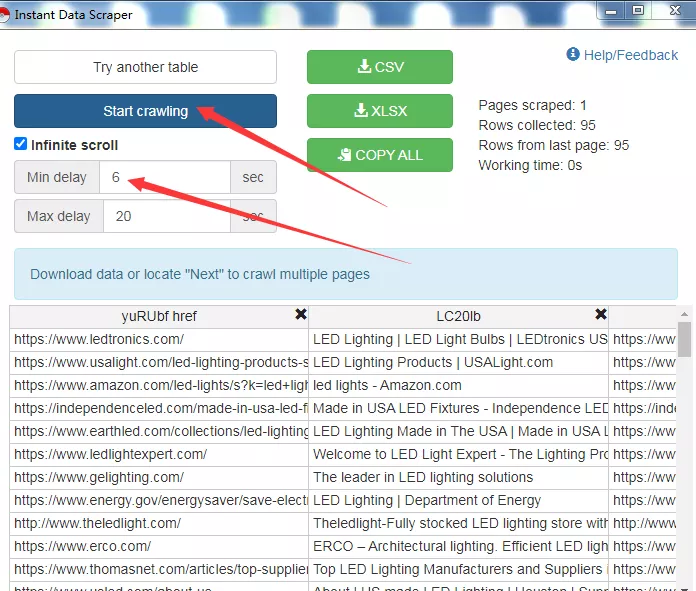Click 'Theledlight-Fully stocked LED lighting store' cell
696x591 pixels.
458,524
